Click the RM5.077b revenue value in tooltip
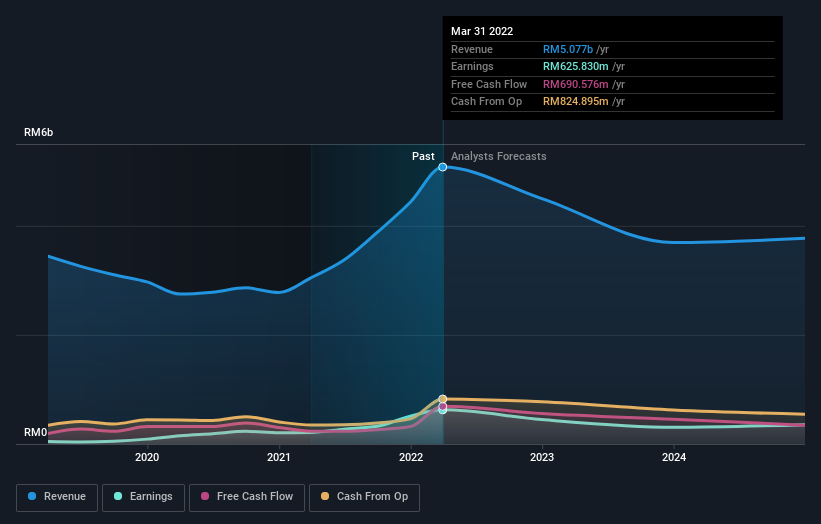 [x=568, y=49]
